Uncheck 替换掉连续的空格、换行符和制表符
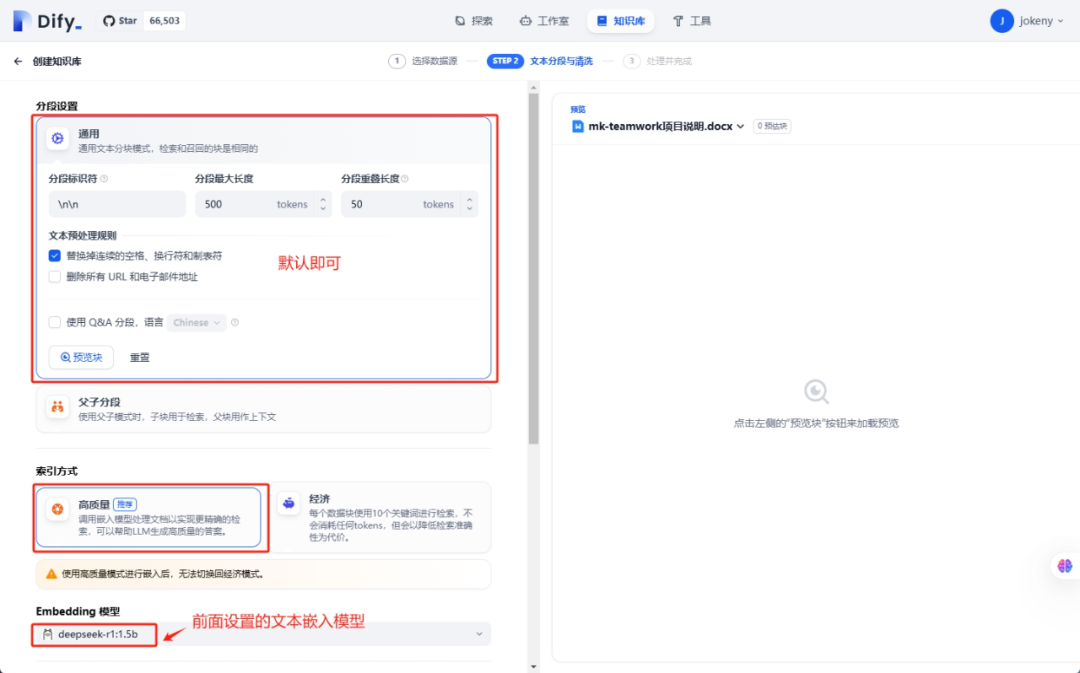1080x673 pixels. [54, 256]
